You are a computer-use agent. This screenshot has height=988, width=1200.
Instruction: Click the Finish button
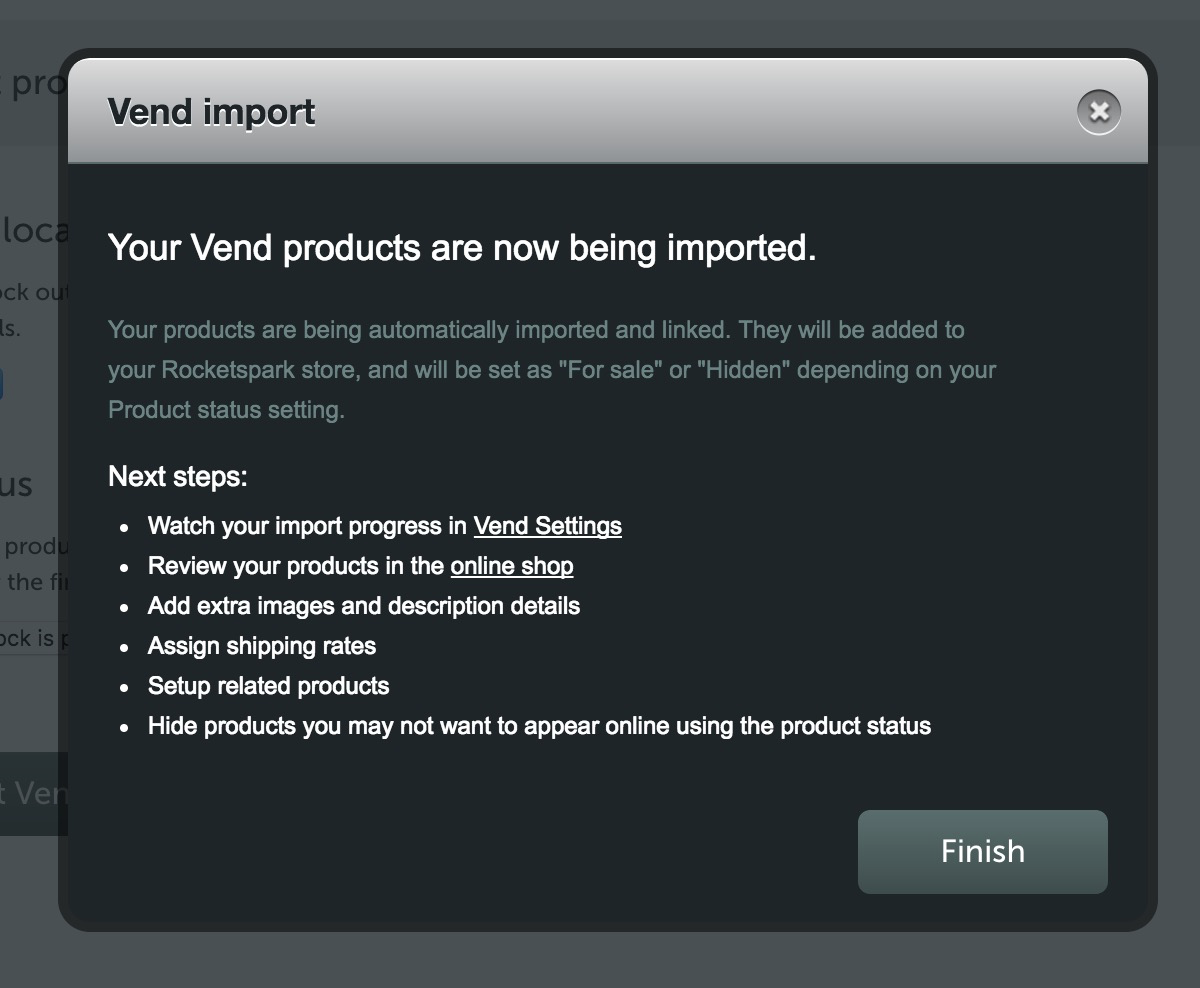pos(982,851)
